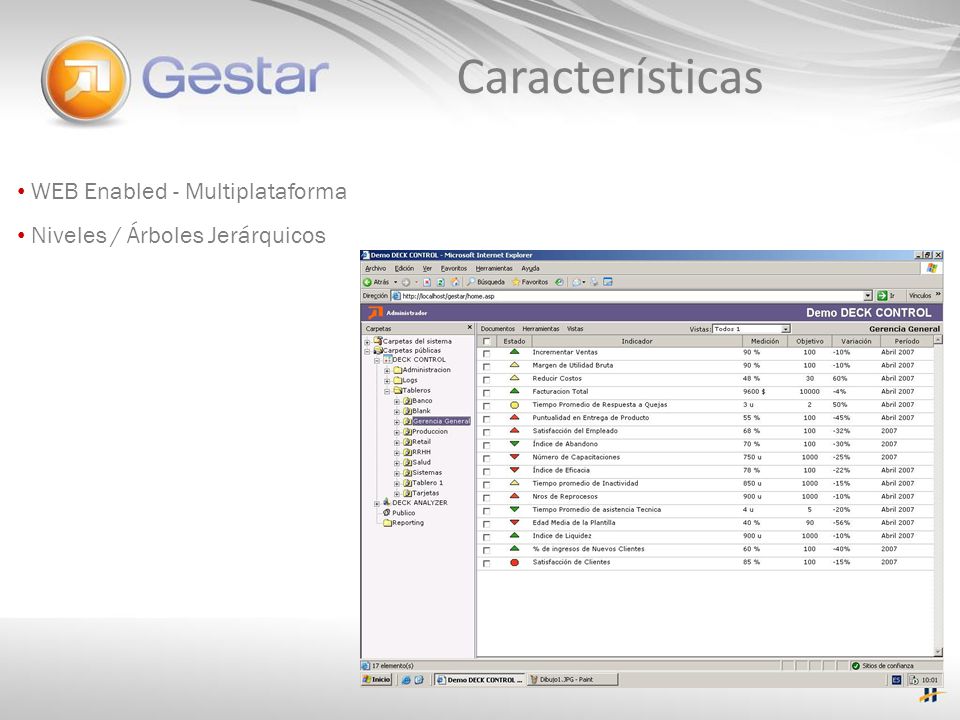Click the ES language indicator in system tray
960x720 pixels.
point(896,680)
